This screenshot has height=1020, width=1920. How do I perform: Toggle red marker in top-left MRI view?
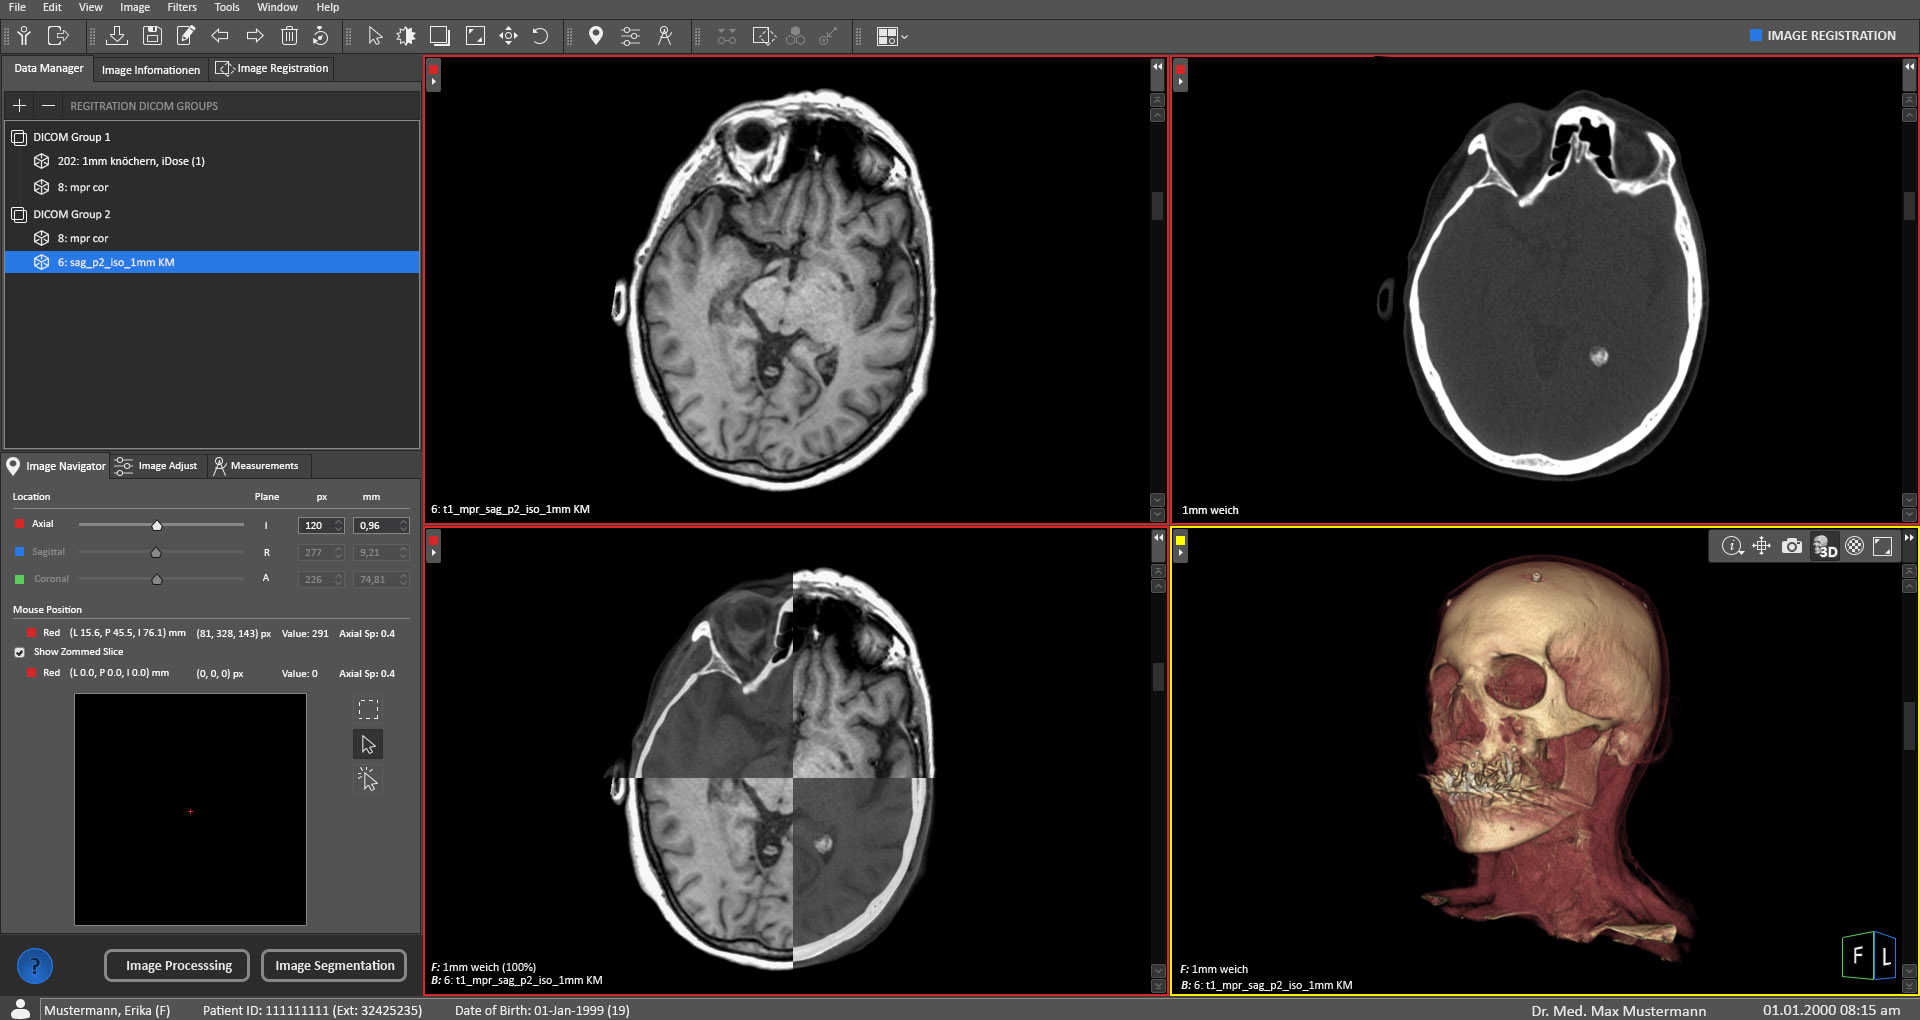coord(433,69)
